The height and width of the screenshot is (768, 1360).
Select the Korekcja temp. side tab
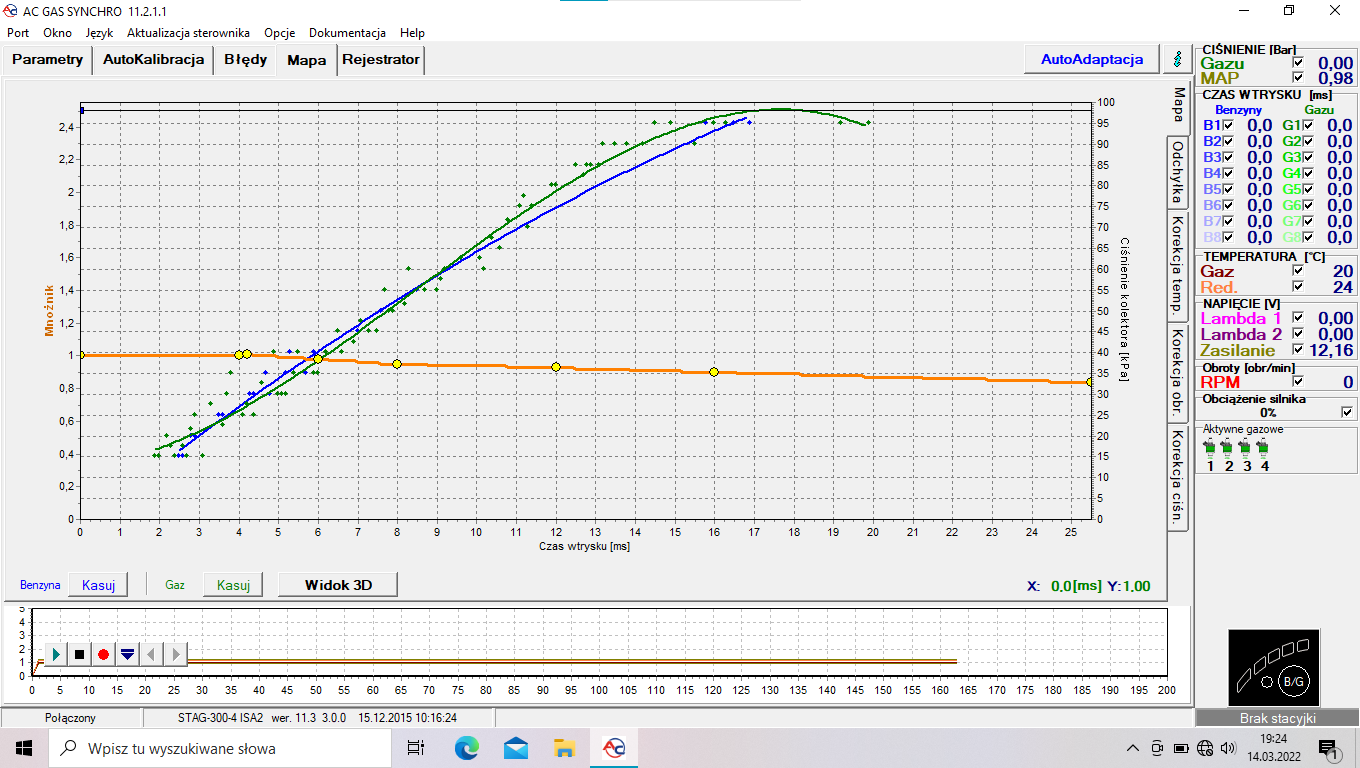click(x=1178, y=265)
